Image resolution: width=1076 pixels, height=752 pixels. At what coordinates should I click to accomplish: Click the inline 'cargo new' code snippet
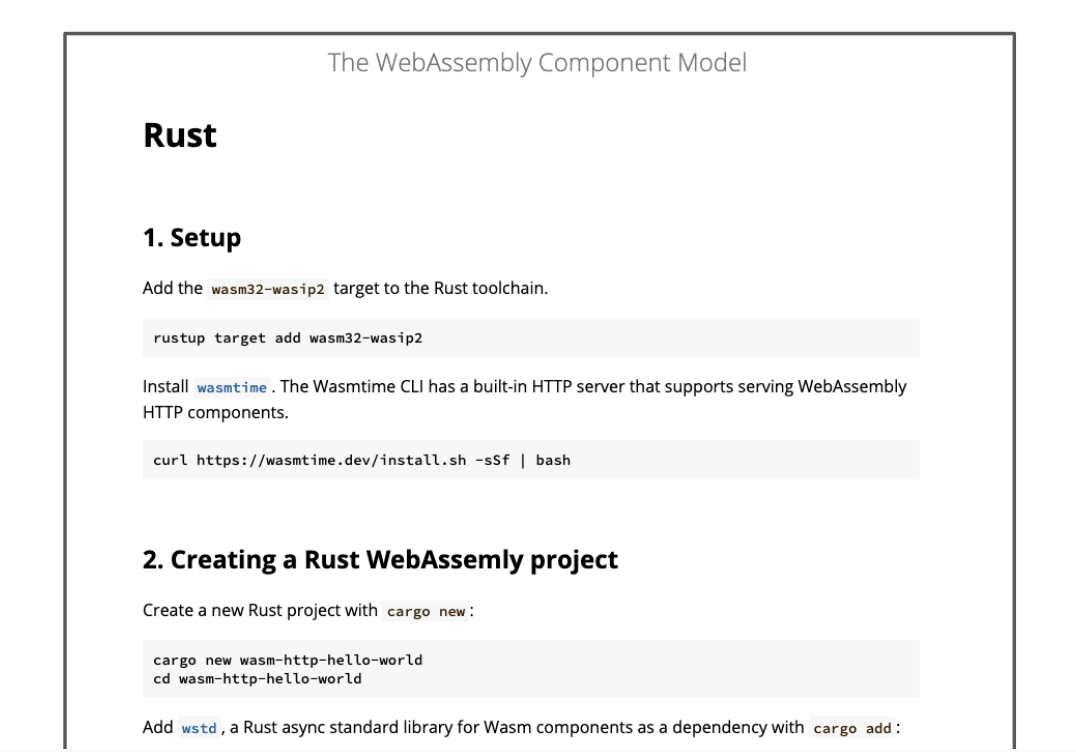(426, 611)
